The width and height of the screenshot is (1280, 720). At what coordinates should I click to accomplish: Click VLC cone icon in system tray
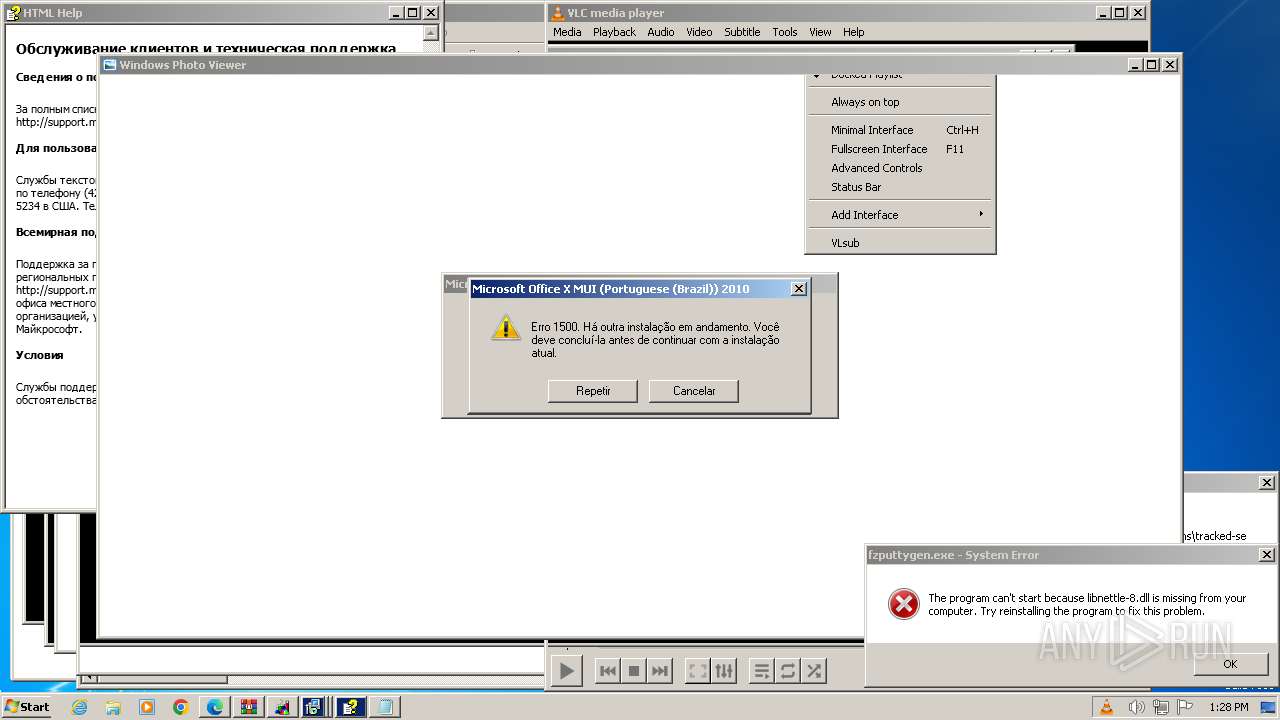[x=1106, y=707]
